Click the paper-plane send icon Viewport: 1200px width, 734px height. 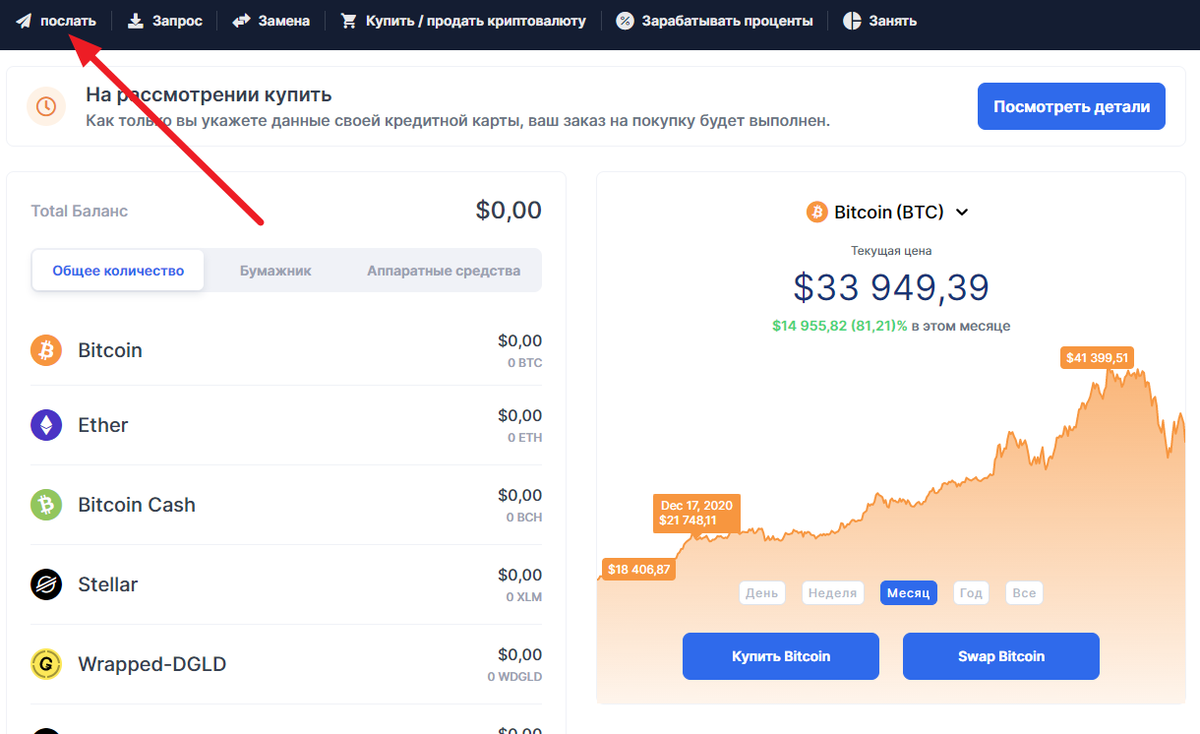[x=23, y=21]
